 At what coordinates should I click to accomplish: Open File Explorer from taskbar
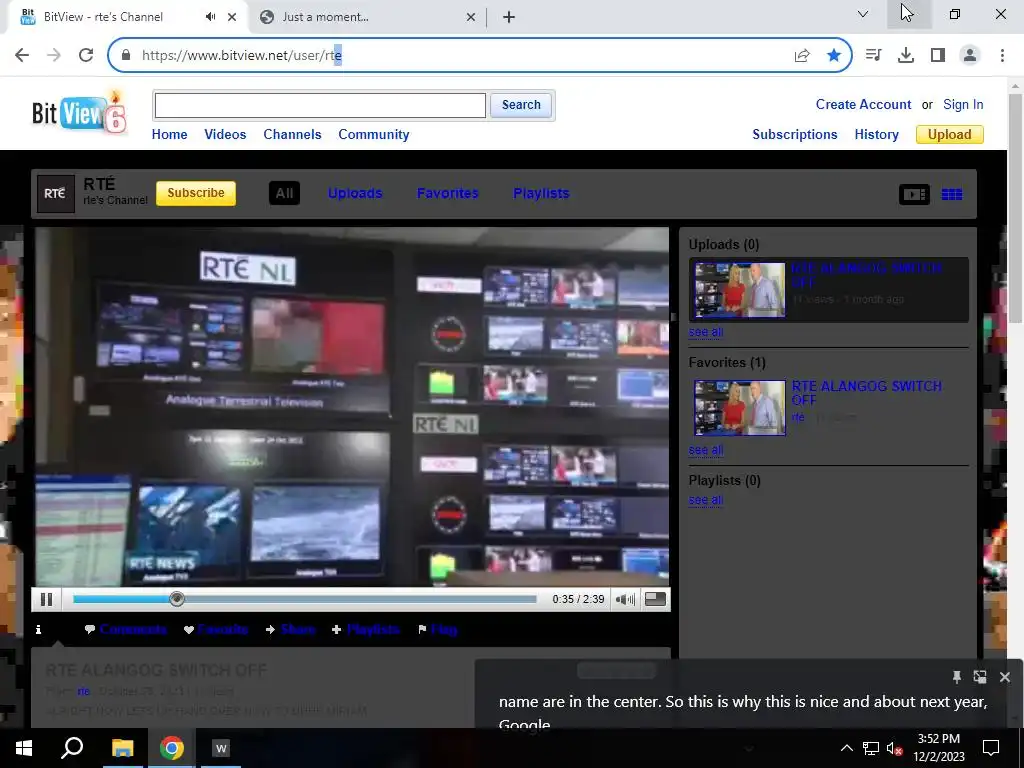[x=122, y=748]
